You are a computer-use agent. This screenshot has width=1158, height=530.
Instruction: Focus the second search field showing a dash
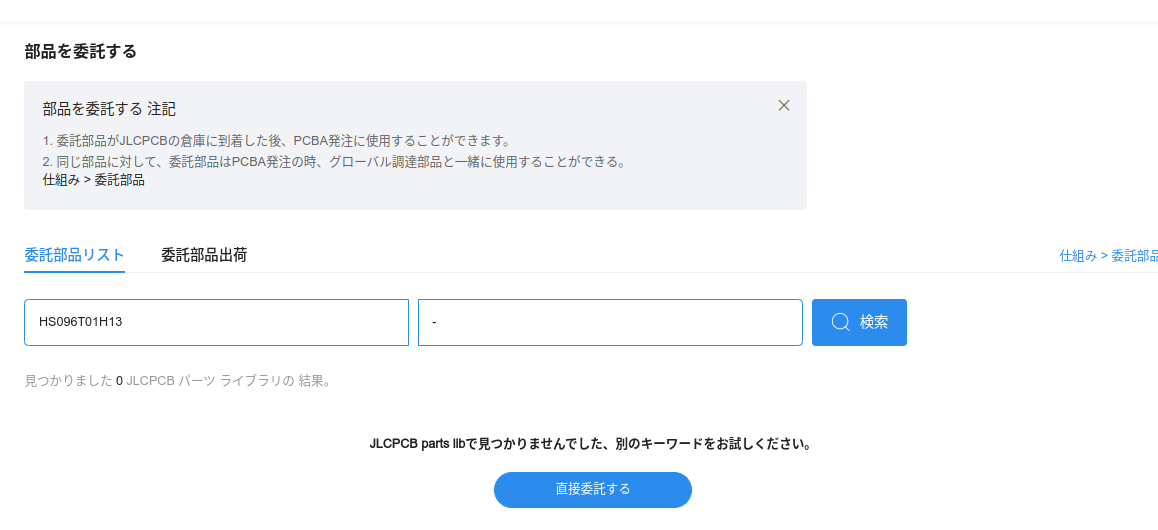click(610, 323)
